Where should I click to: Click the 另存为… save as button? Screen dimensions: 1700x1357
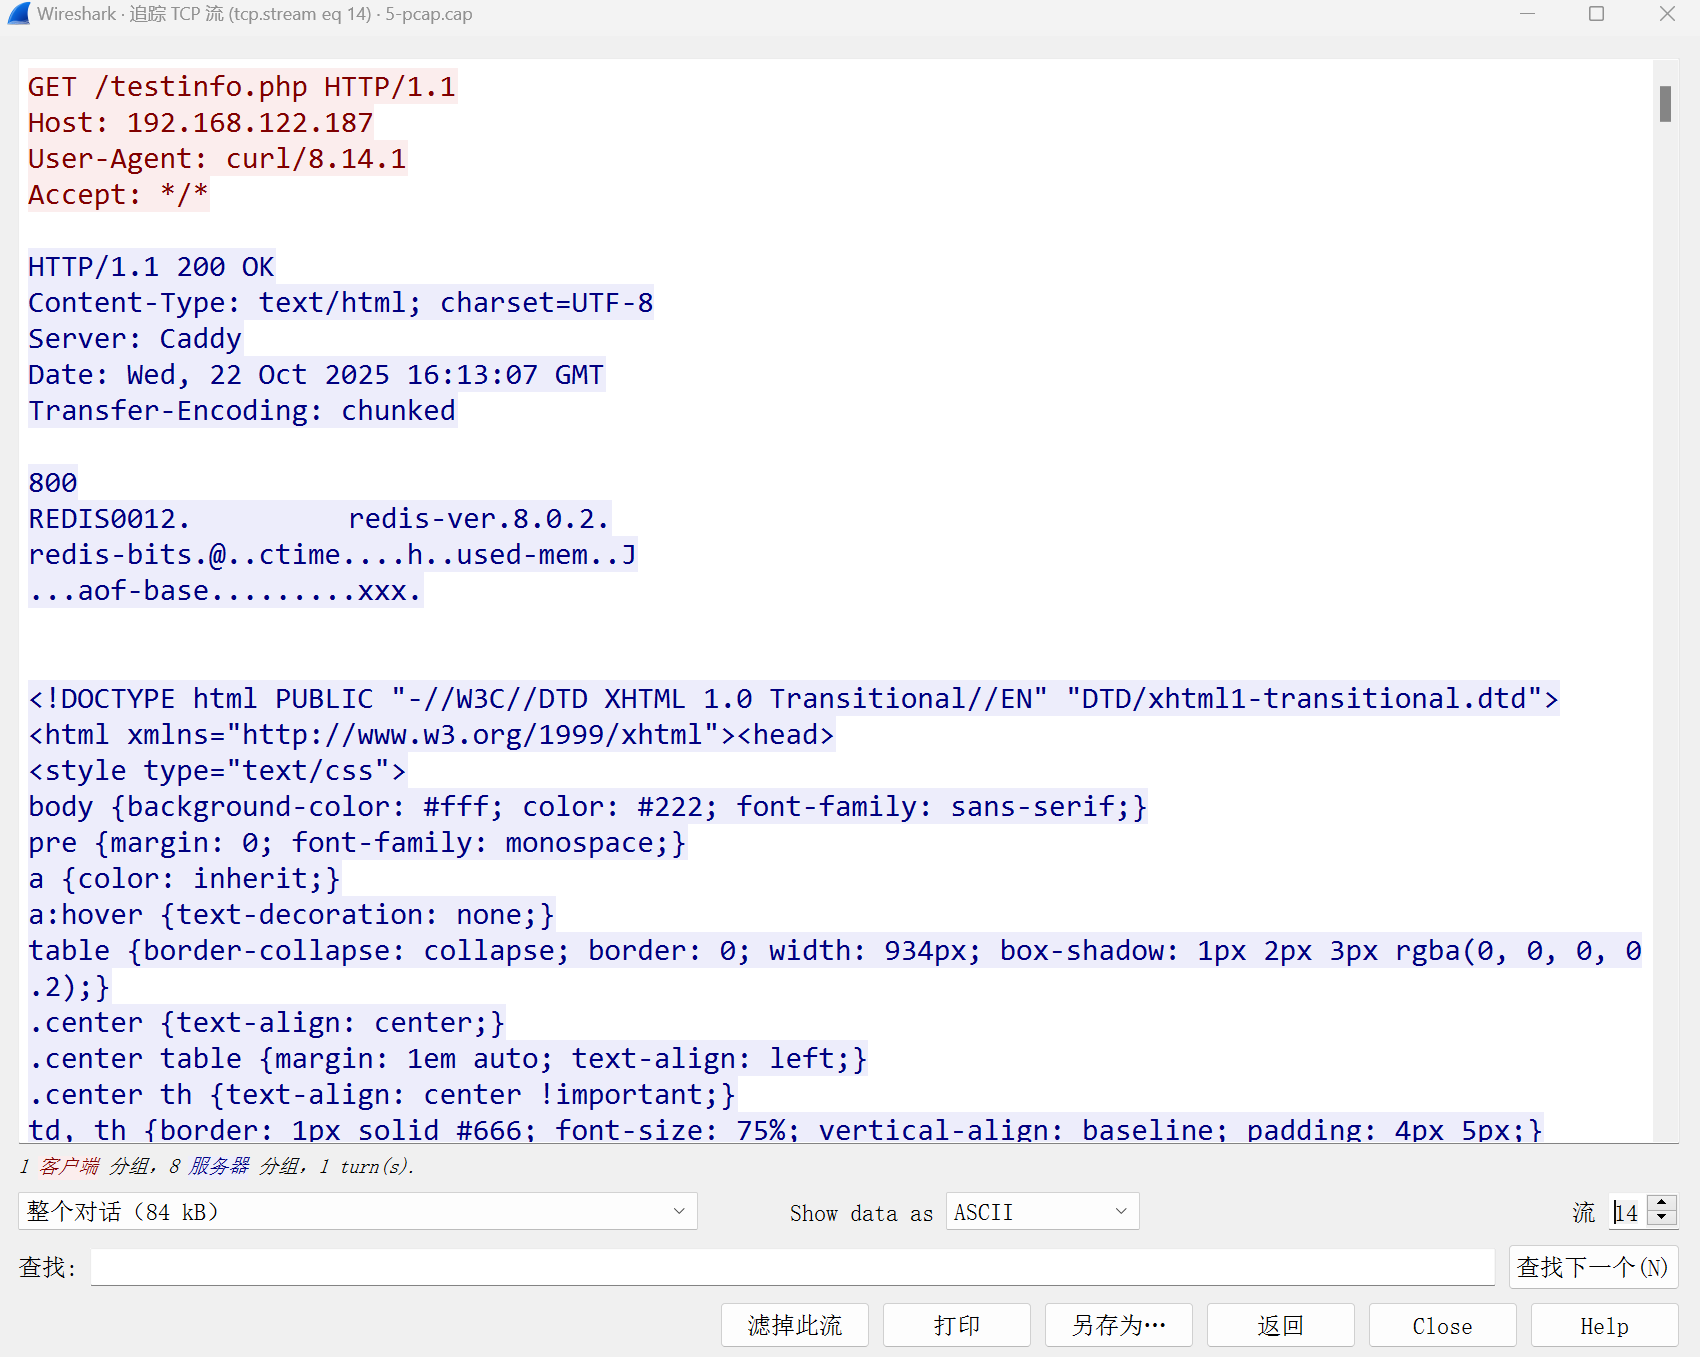point(1119,1325)
